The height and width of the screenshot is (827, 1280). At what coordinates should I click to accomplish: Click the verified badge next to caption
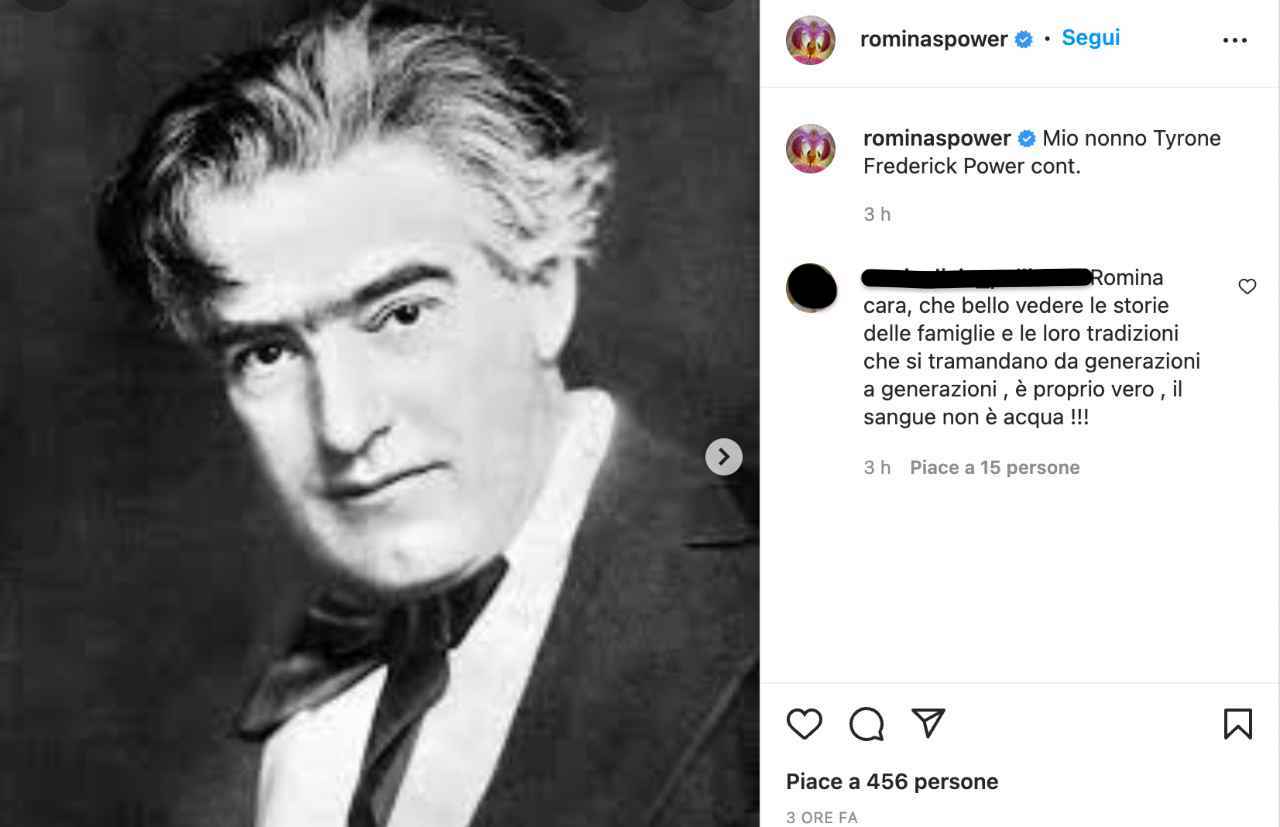(1027, 139)
